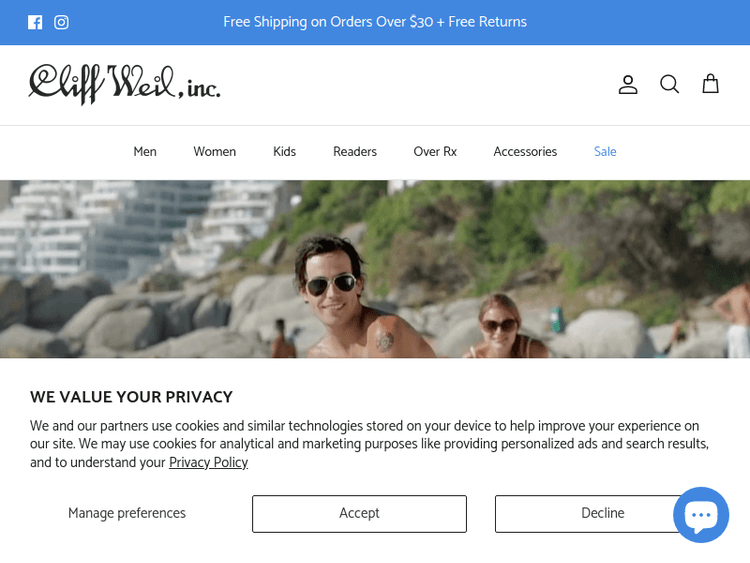This screenshot has height=563, width=750.
Task: Open the Instagram profile icon
Action: coord(61,22)
